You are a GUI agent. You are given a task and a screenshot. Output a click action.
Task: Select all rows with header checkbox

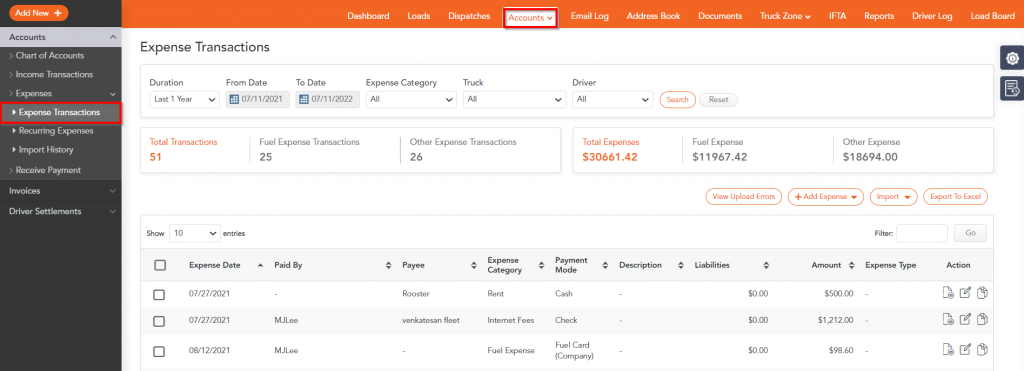click(x=159, y=265)
